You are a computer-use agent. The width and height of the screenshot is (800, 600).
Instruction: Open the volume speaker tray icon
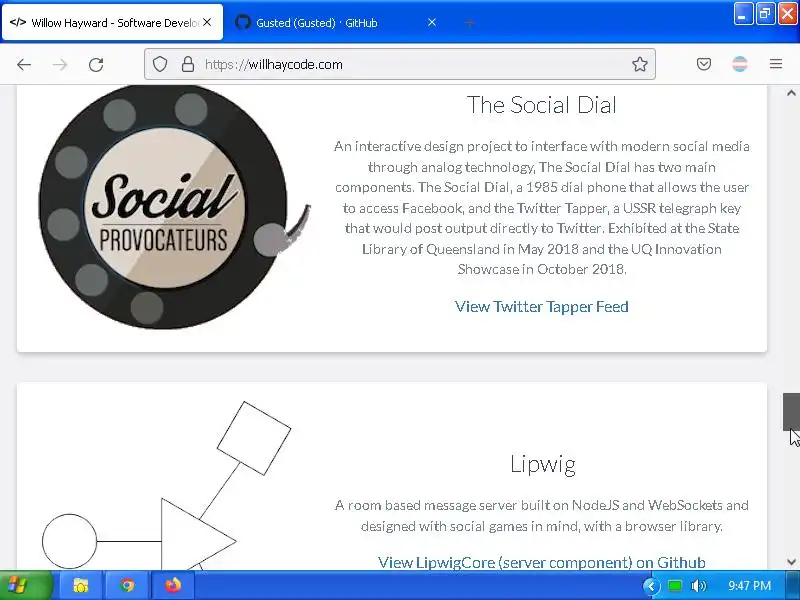(x=698, y=586)
